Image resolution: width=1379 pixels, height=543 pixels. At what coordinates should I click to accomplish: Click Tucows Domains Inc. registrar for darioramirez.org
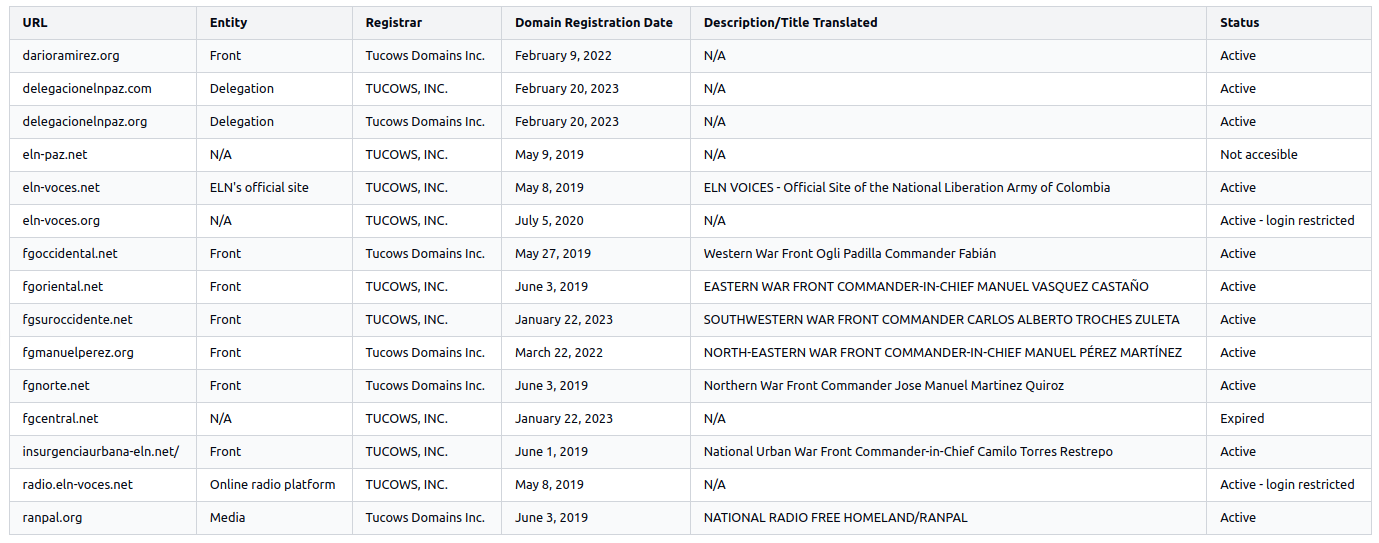tap(425, 56)
